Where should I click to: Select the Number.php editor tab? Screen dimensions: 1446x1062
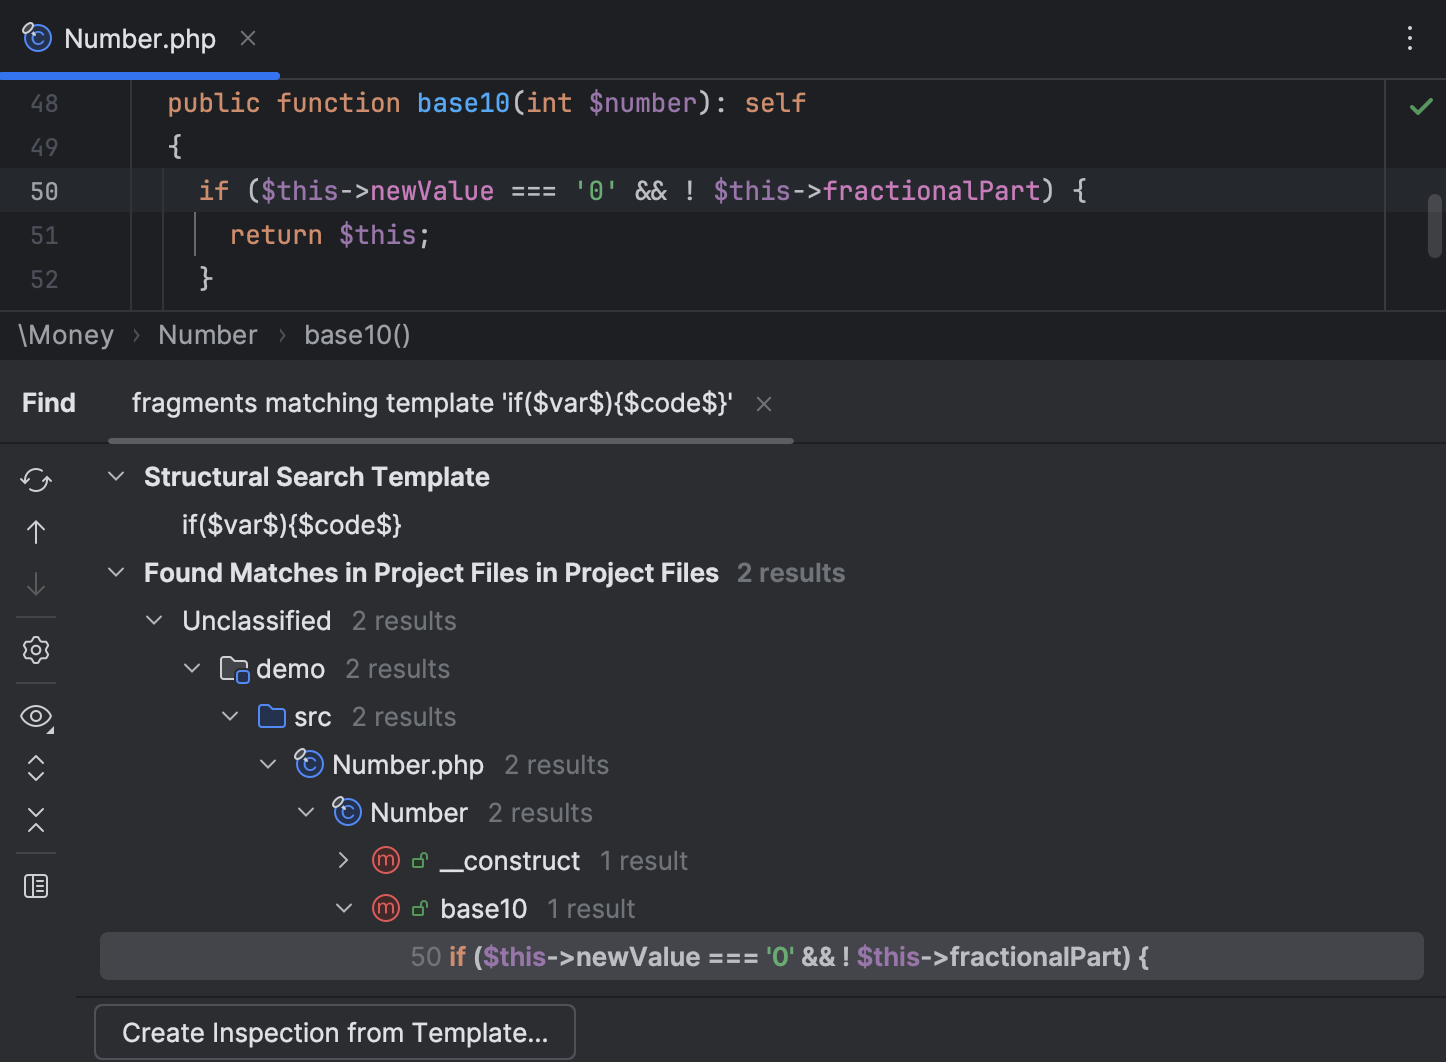[x=139, y=38]
